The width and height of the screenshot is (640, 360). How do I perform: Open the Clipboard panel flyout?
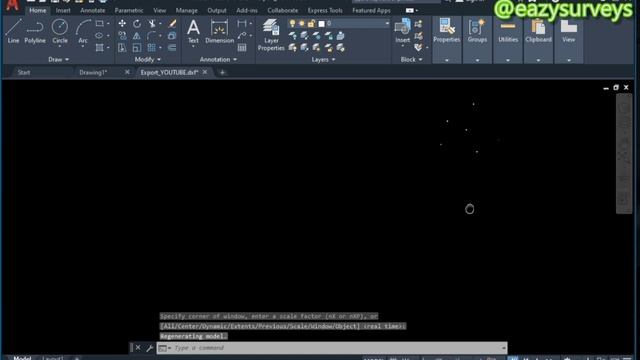click(538, 60)
